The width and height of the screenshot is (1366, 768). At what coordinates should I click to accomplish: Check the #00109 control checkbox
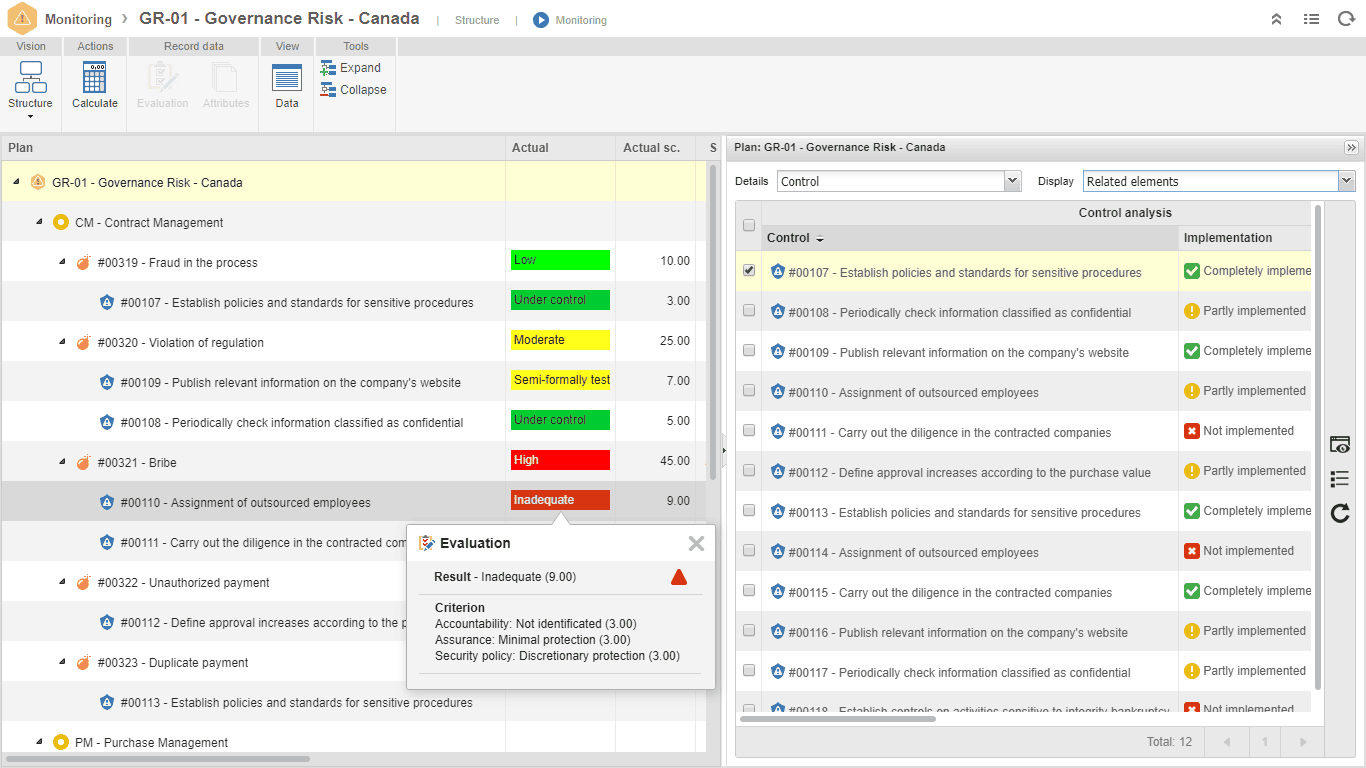click(x=749, y=350)
